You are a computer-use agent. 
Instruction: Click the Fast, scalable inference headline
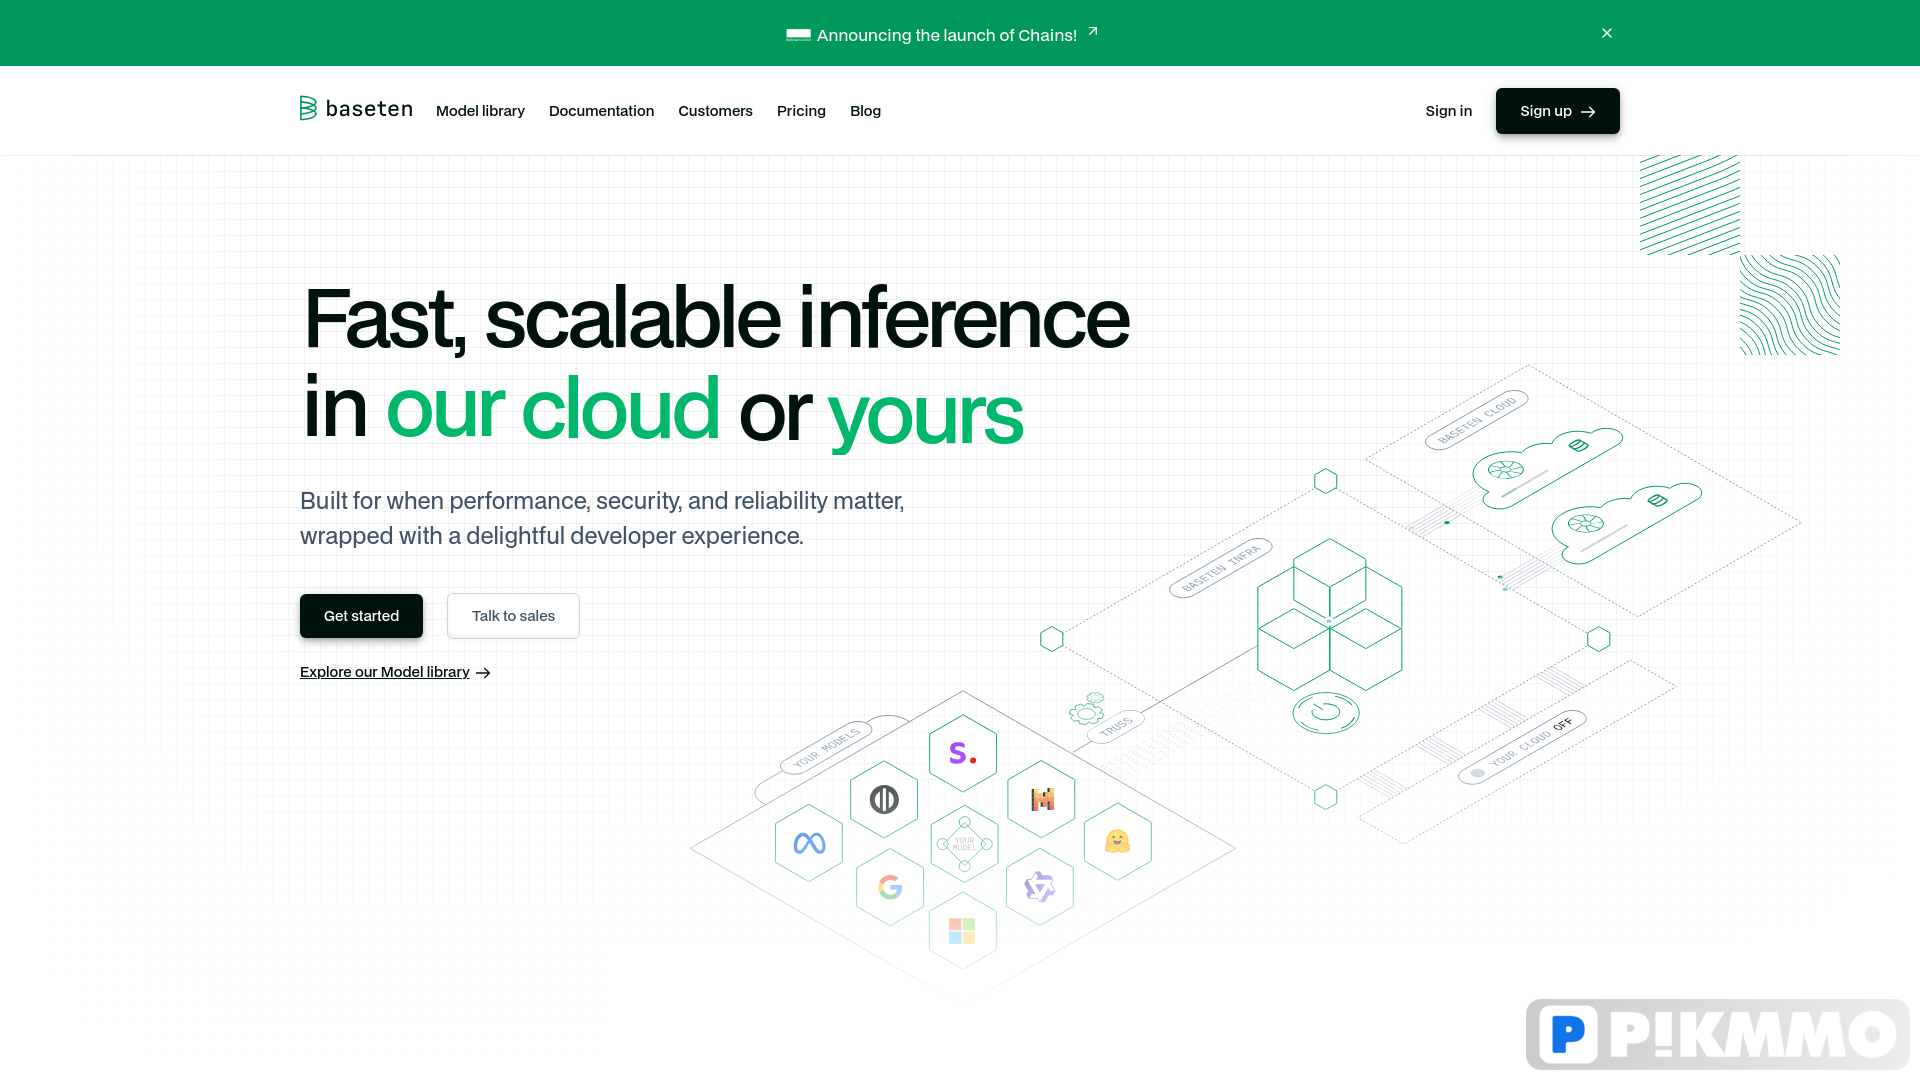click(x=716, y=318)
